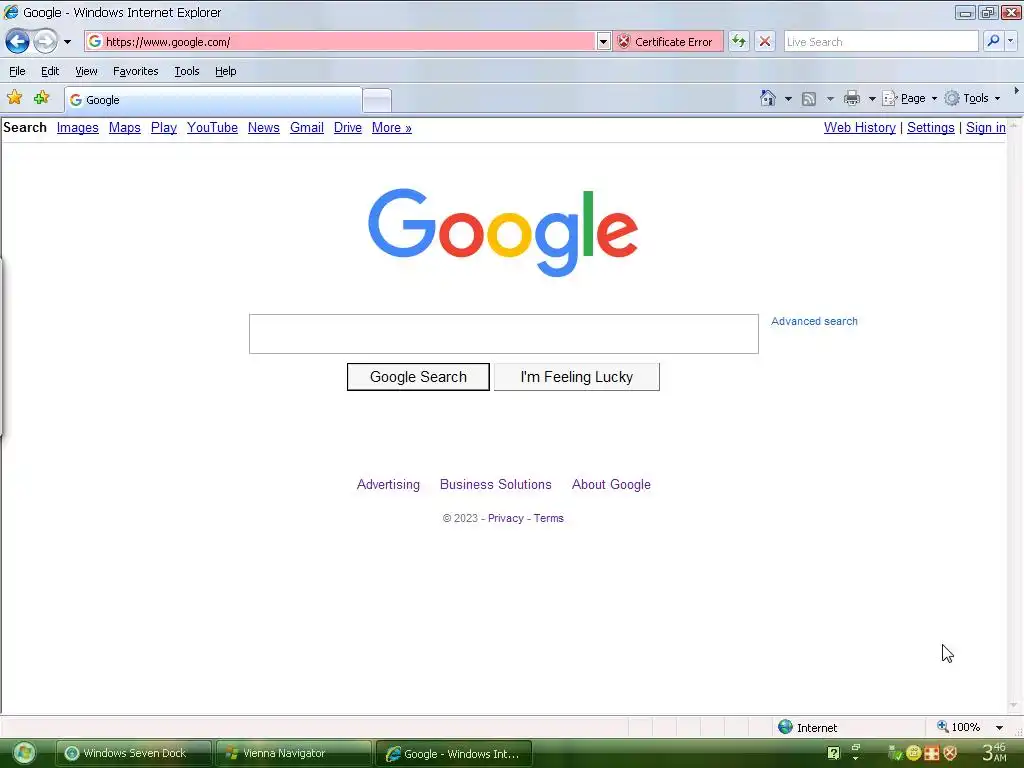The image size is (1024, 768).
Task: Click the red security shield tray icon
Action: point(950,753)
